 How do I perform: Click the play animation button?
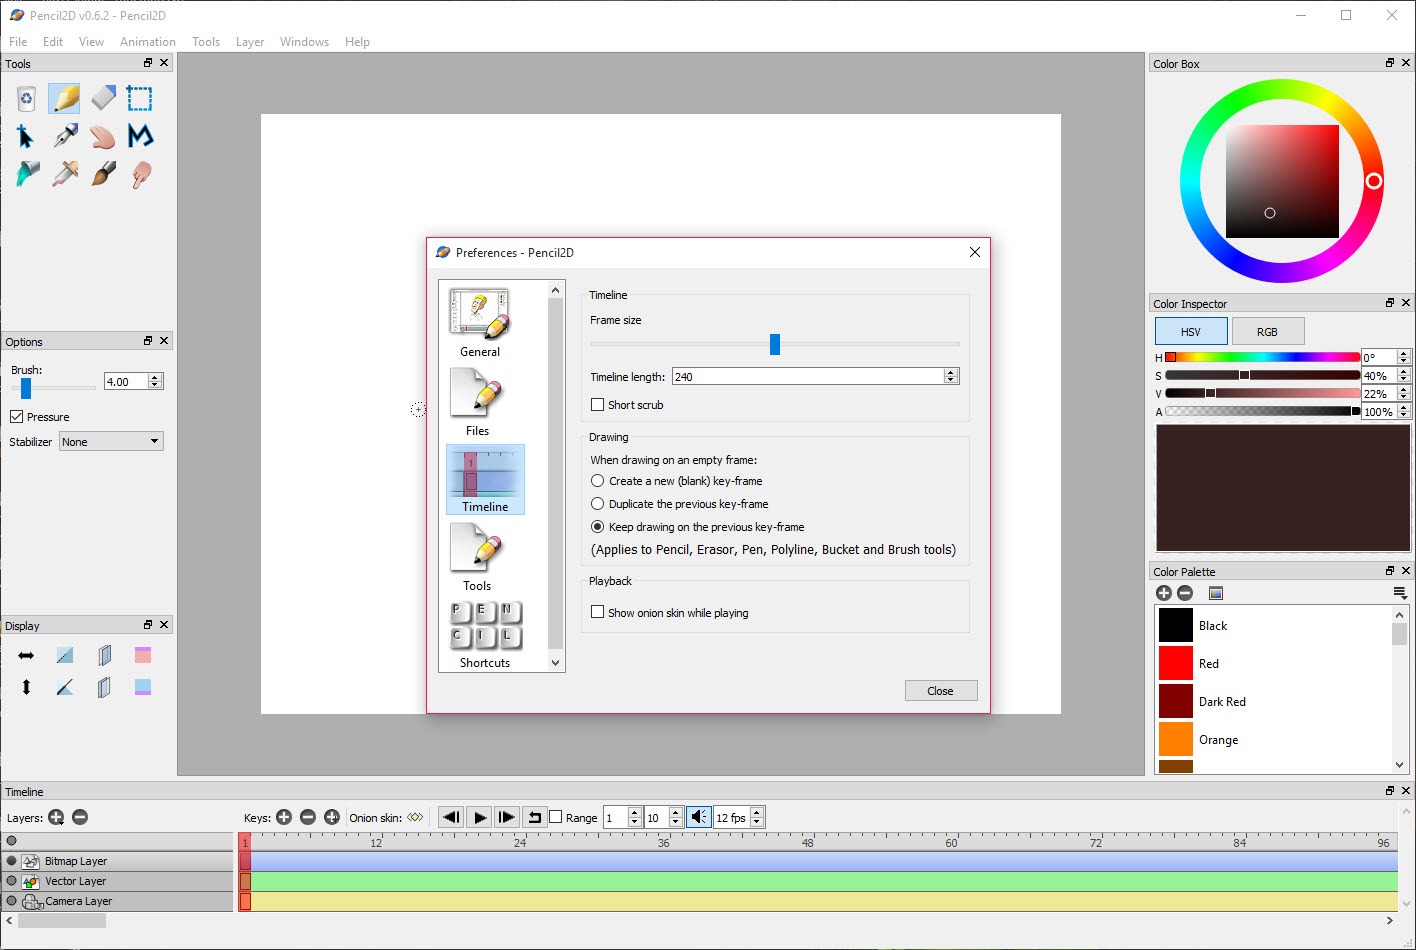[479, 817]
